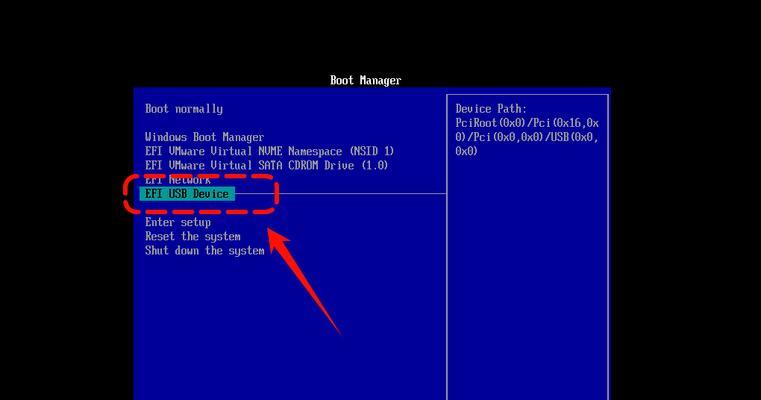Click the Device Path label
761x400 pixels.
click(x=491, y=109)
